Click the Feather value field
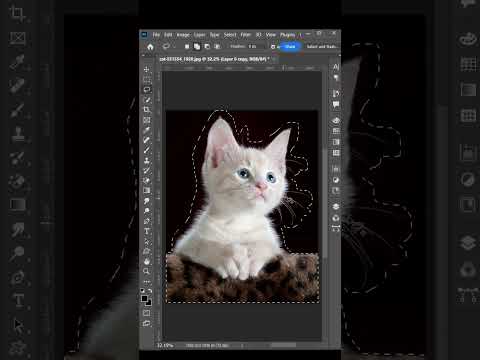 click(x=256, y=47)
